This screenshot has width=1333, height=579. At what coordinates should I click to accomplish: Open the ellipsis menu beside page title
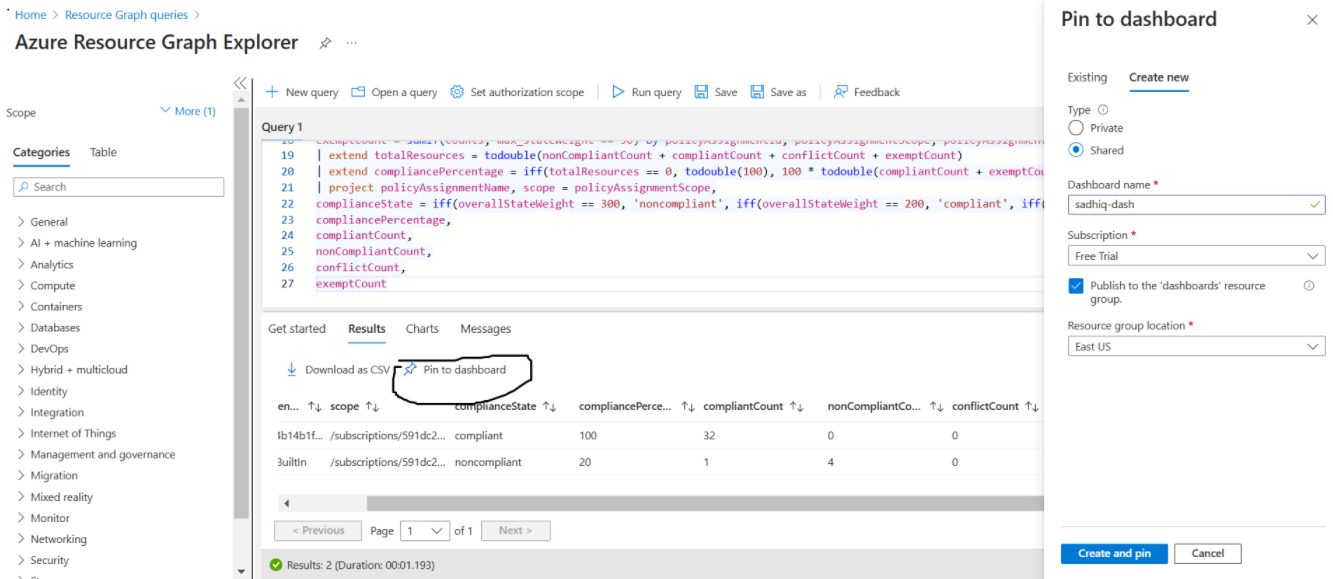pyautogui.click(x=352, y=43)
